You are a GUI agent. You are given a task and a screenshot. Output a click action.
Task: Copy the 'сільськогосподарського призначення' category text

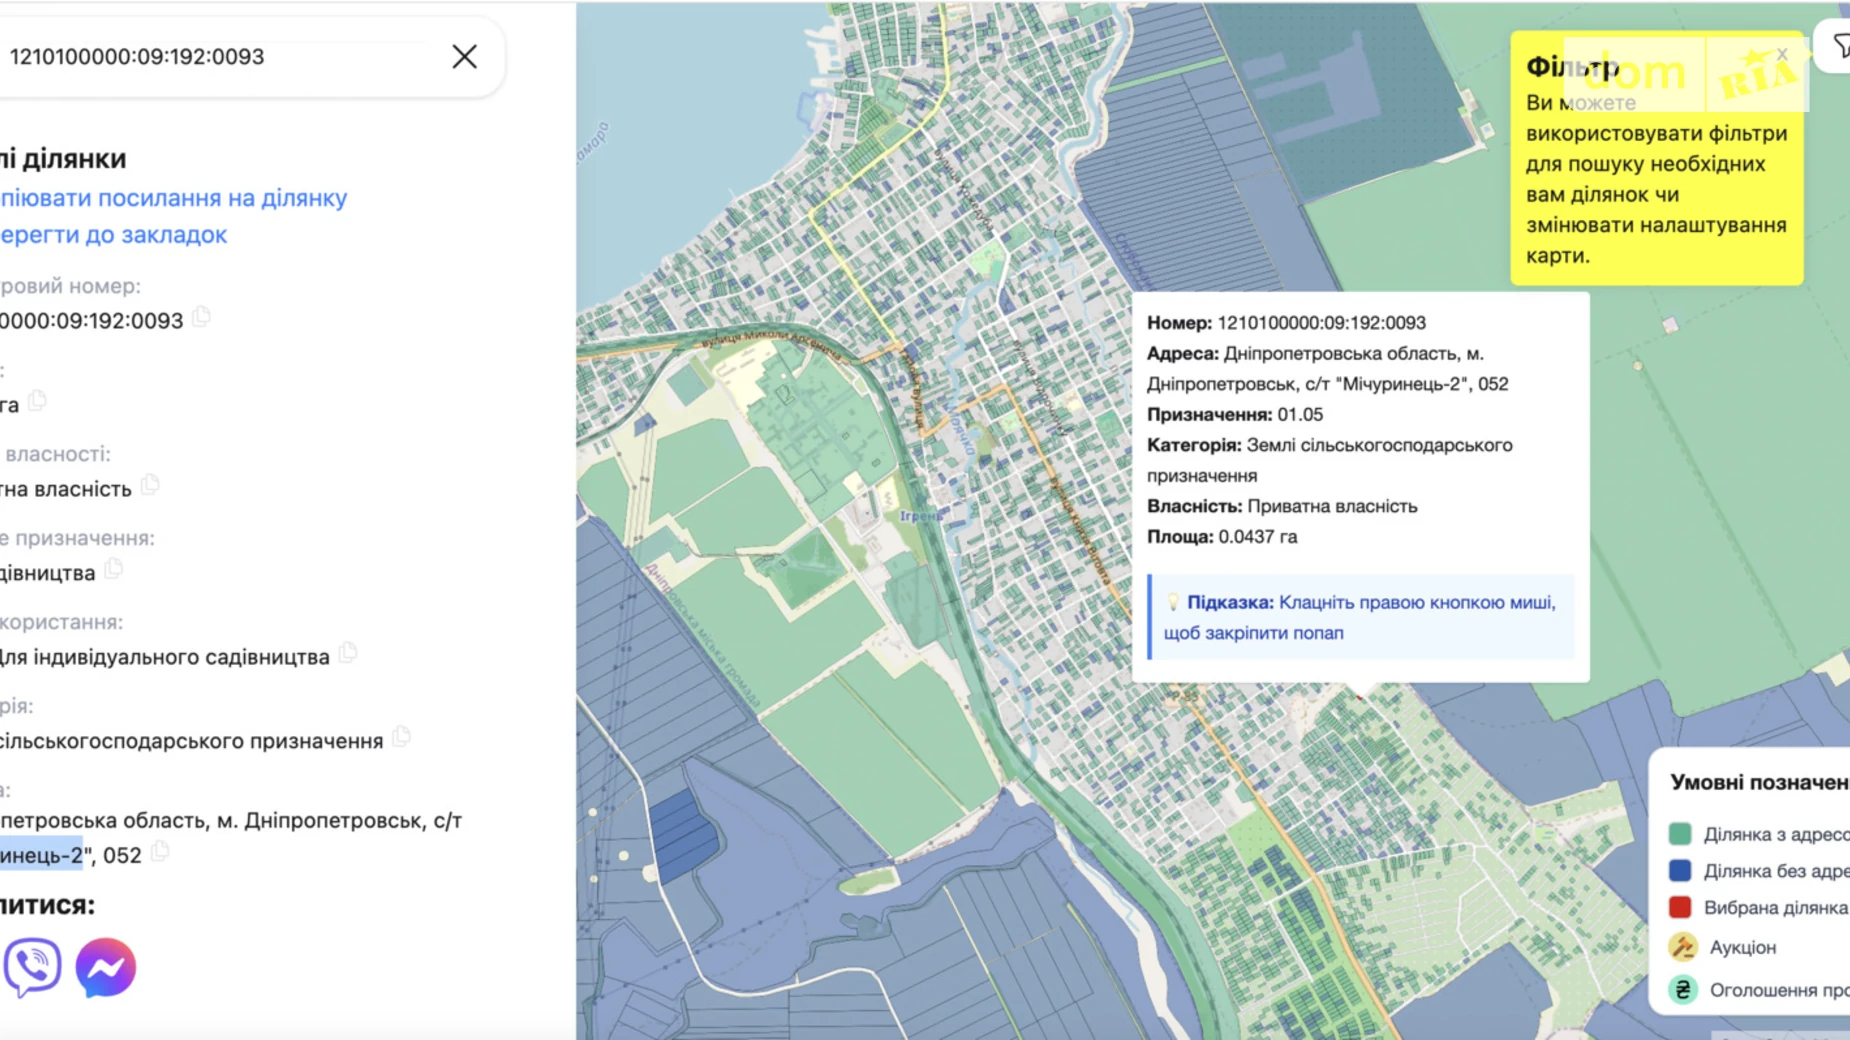click(402, 738)
